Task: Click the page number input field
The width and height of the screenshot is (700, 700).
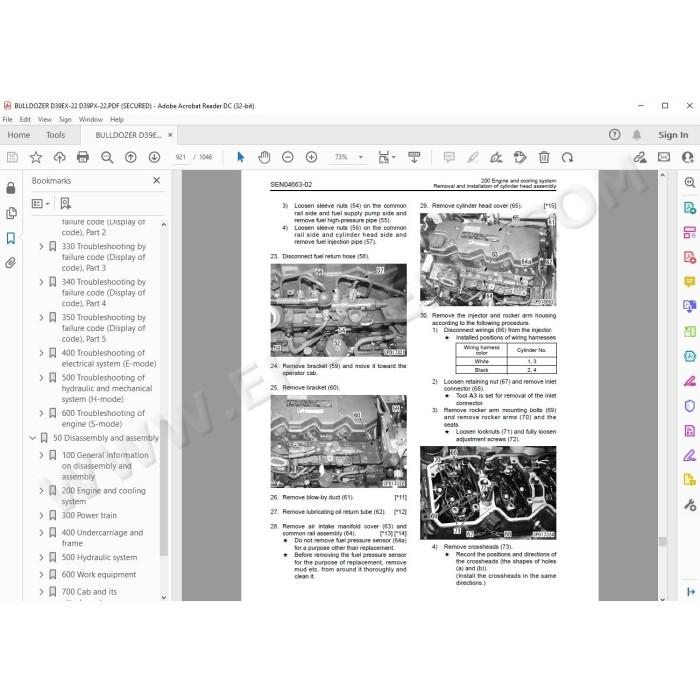Action: coord(181,157)
